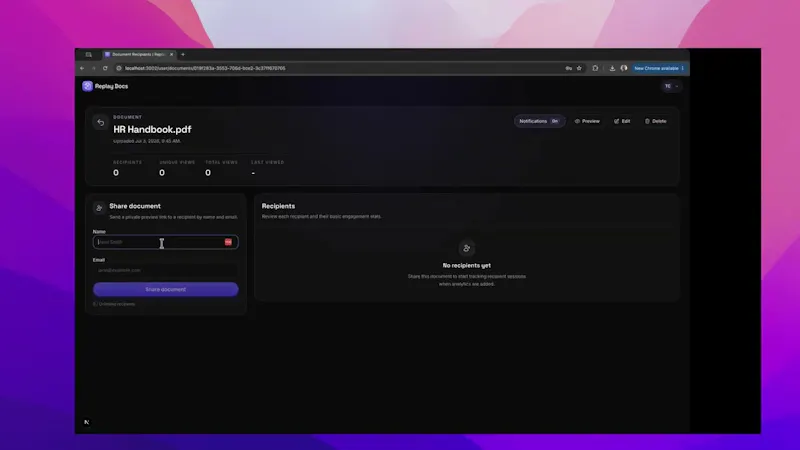Open the browser extensions puzzle icon
Viewport: 800px width, 450px height.
click(595, 68)
